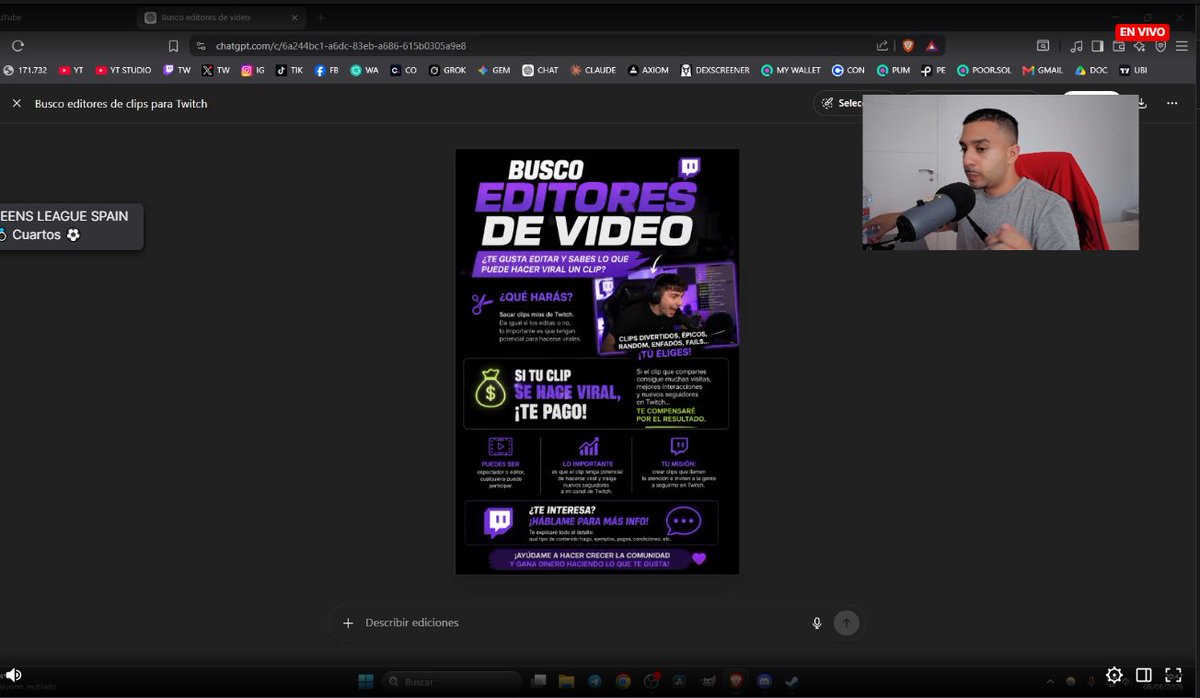
Task: Open the three-dot more options menu
Action: click(x=1172, y=103)
